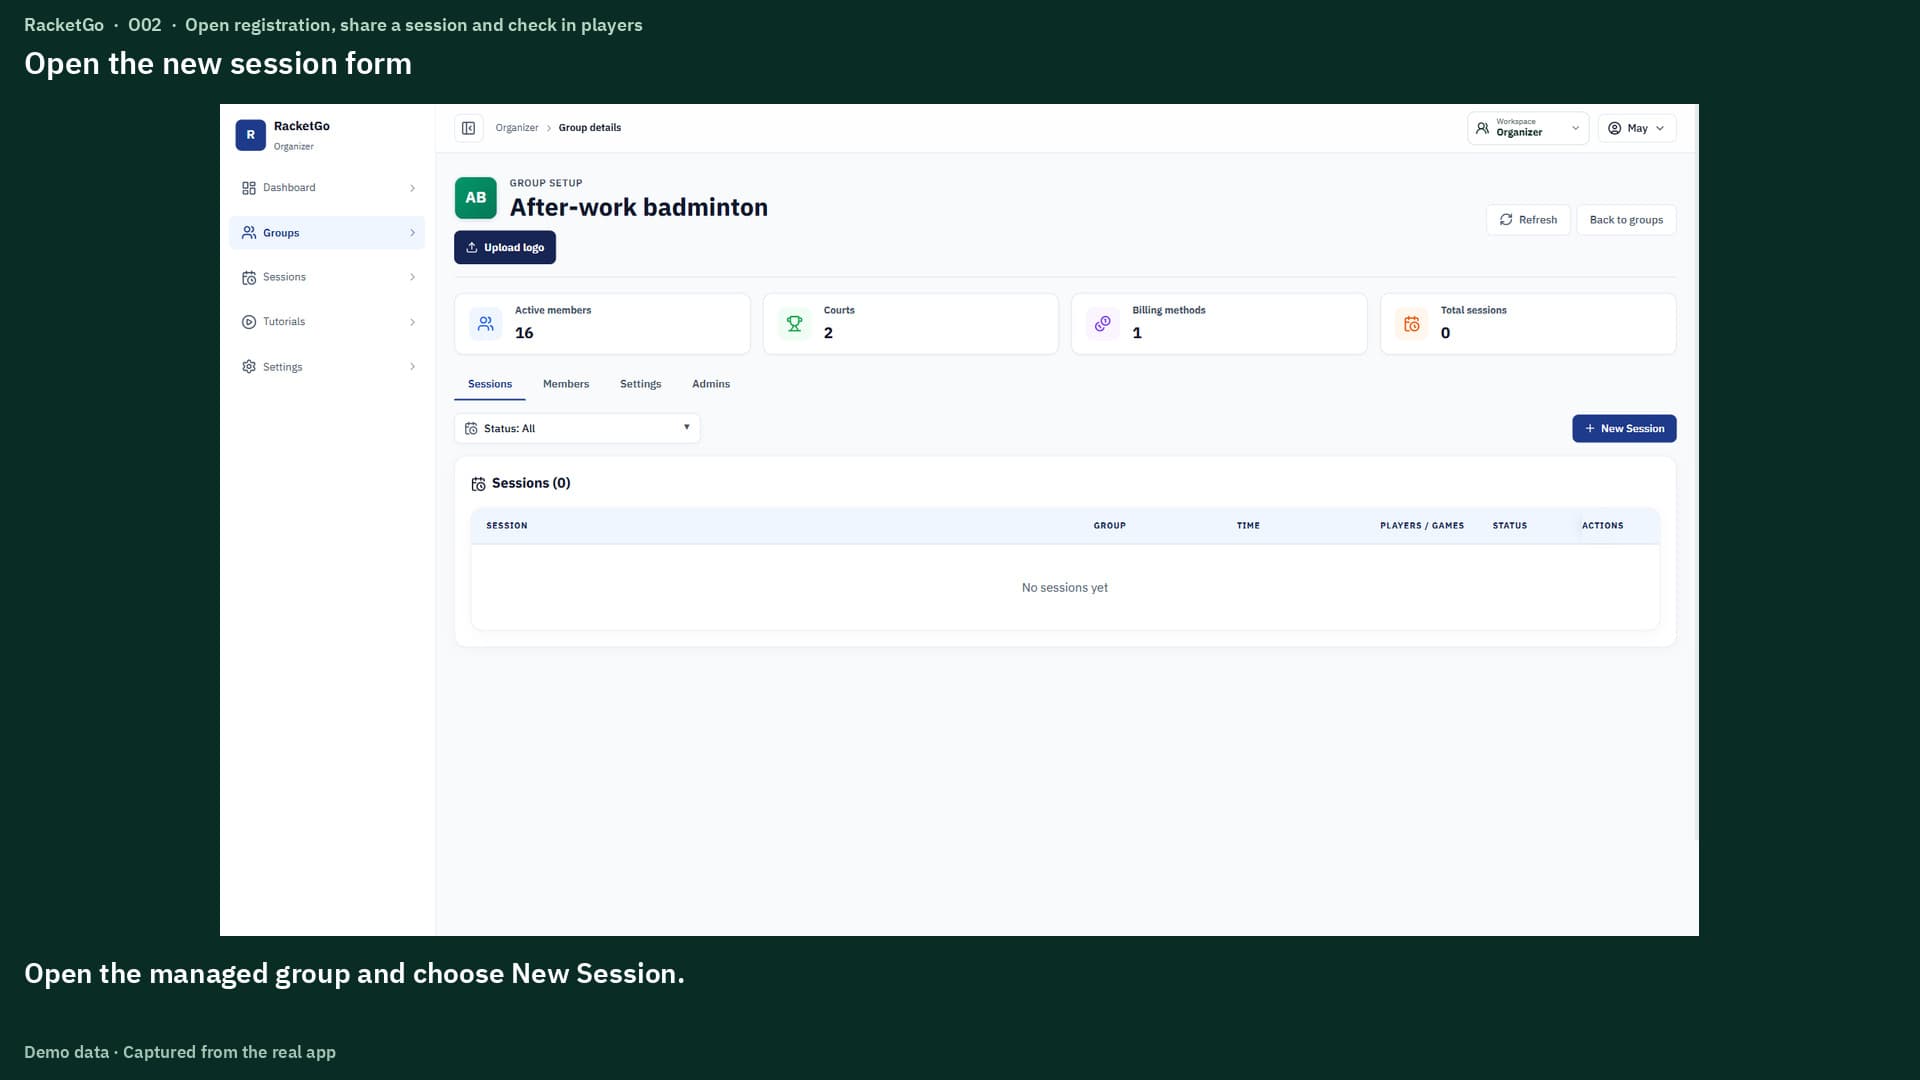Click the Refresh button
Viewport: 1920px width, 1080px height.
click(1528, 220)
